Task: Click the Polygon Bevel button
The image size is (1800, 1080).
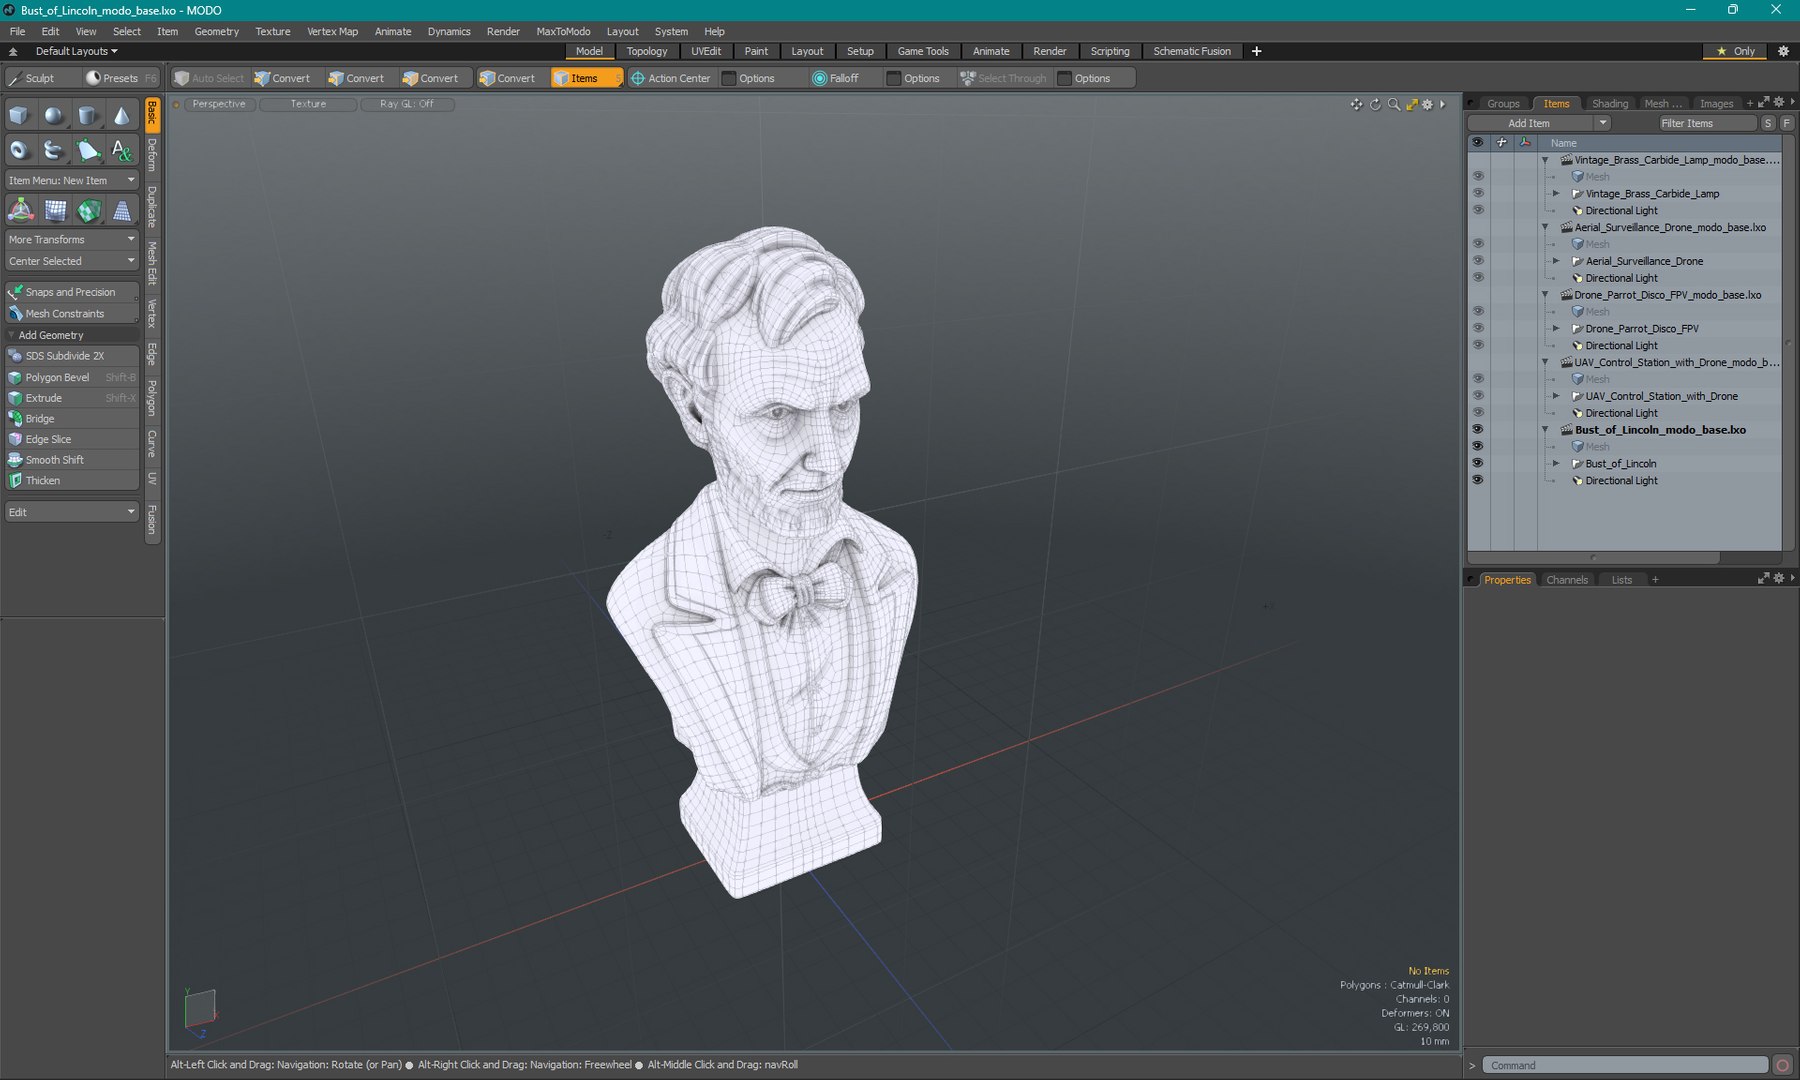Action: coord(71,377)
